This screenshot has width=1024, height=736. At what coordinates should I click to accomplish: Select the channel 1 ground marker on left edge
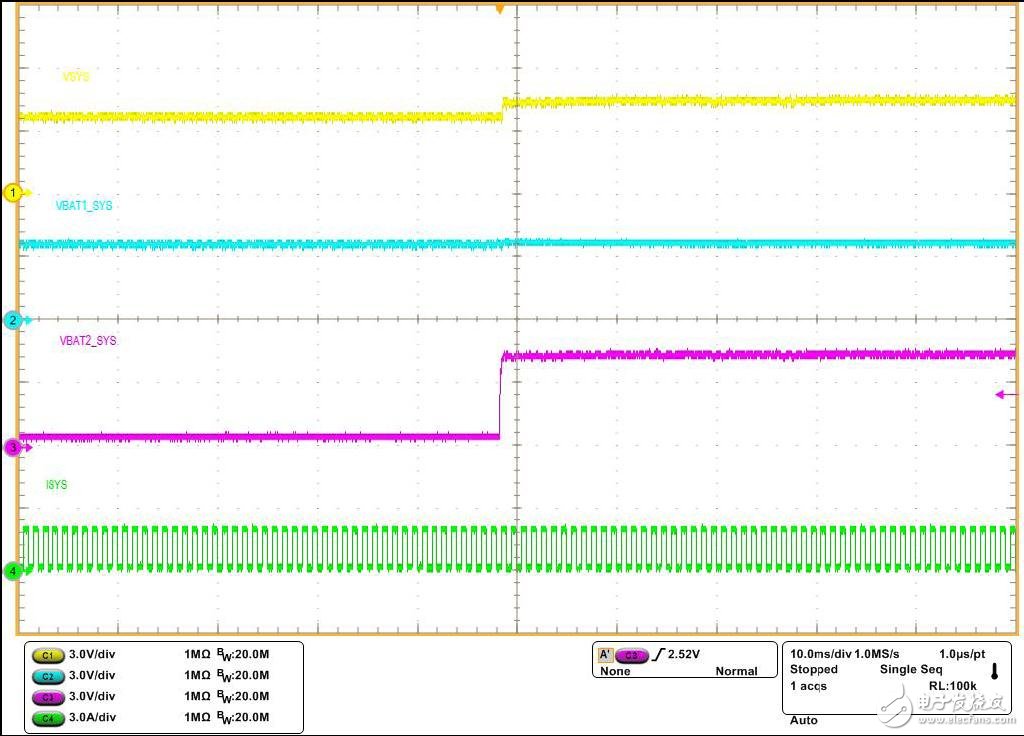14,192
